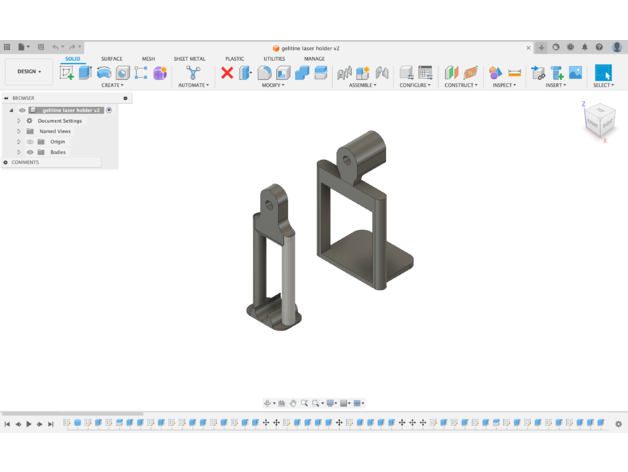
Task: Open the notifications bell icon
Action: click(585, 47)
